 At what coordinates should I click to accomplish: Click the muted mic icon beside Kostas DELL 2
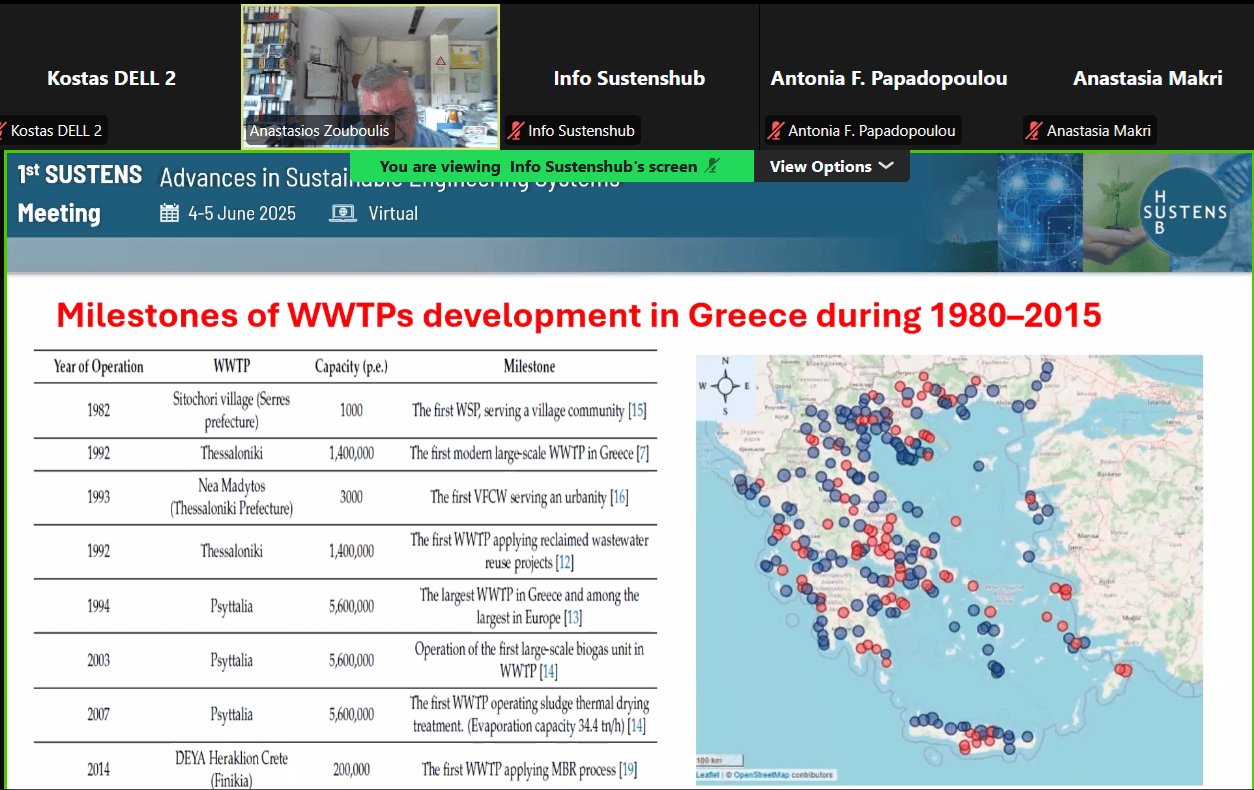2,131
